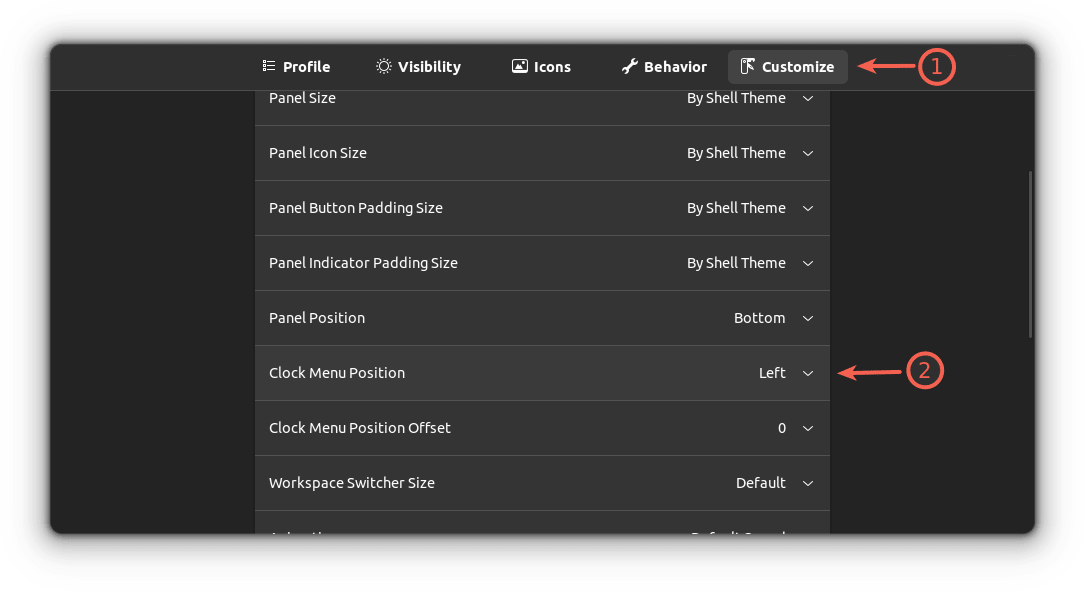Click the Profile tab list icon
The width and height of the screenshot is (1087, 592).
(269, 66)
